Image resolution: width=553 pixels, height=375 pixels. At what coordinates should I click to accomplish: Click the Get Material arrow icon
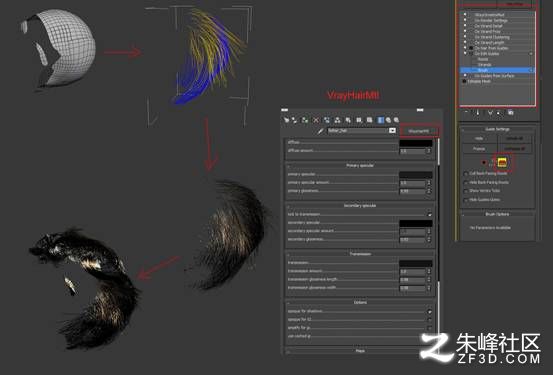pyautogui.click(x=286, y=120)
